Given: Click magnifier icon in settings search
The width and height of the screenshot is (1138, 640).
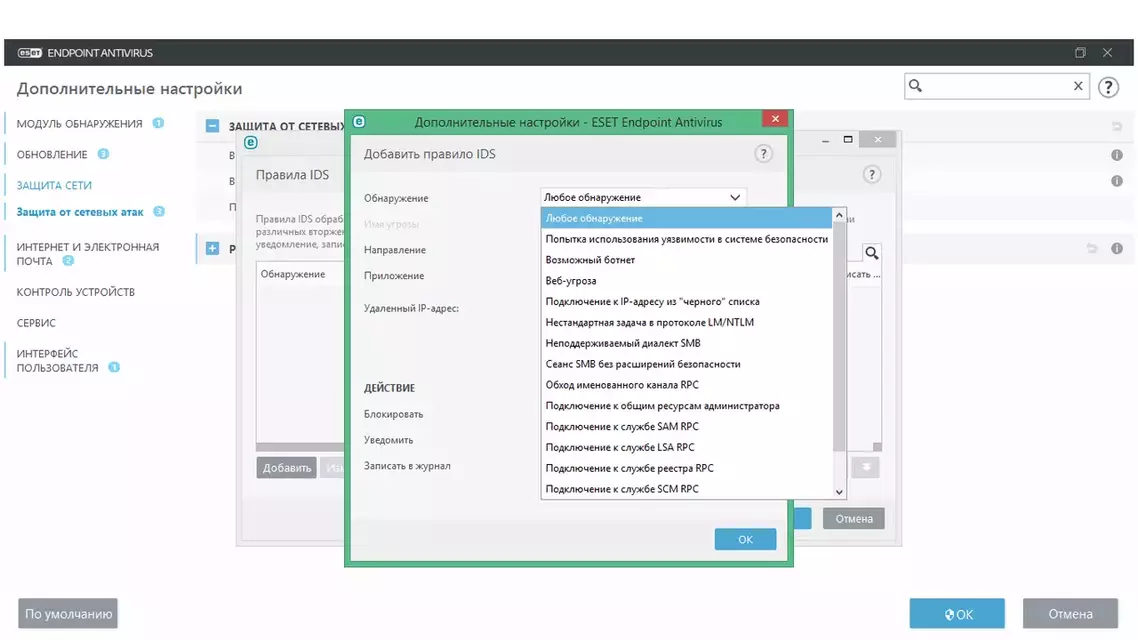Looking at the screenshot, I should click(916, 86).
